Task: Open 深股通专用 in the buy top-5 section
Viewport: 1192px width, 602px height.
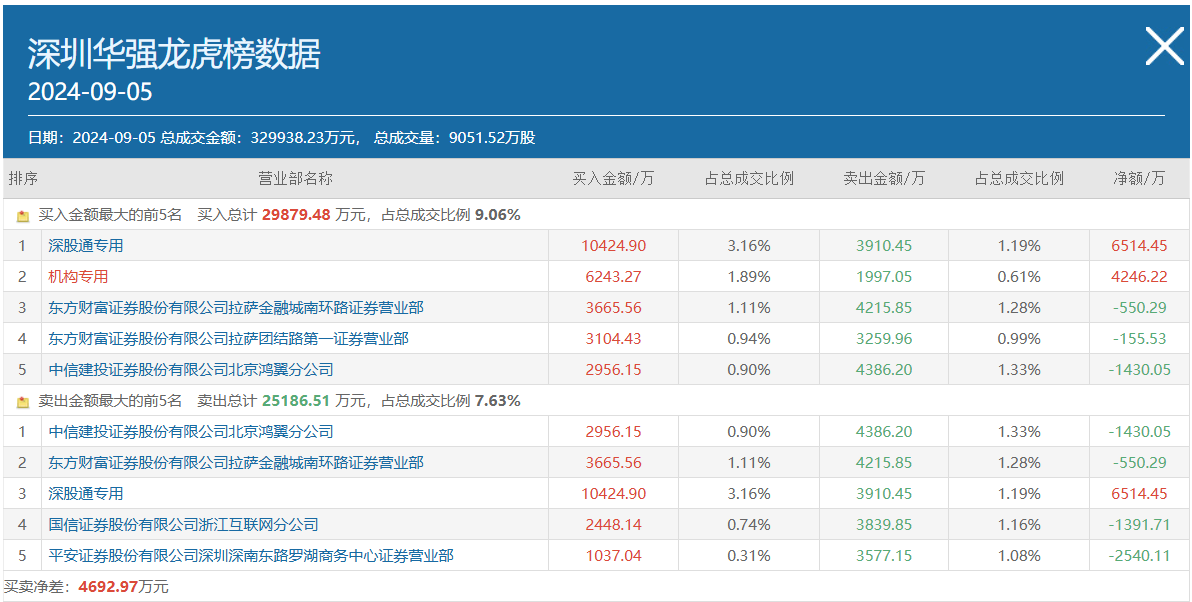Action: (x=86, y=245)
